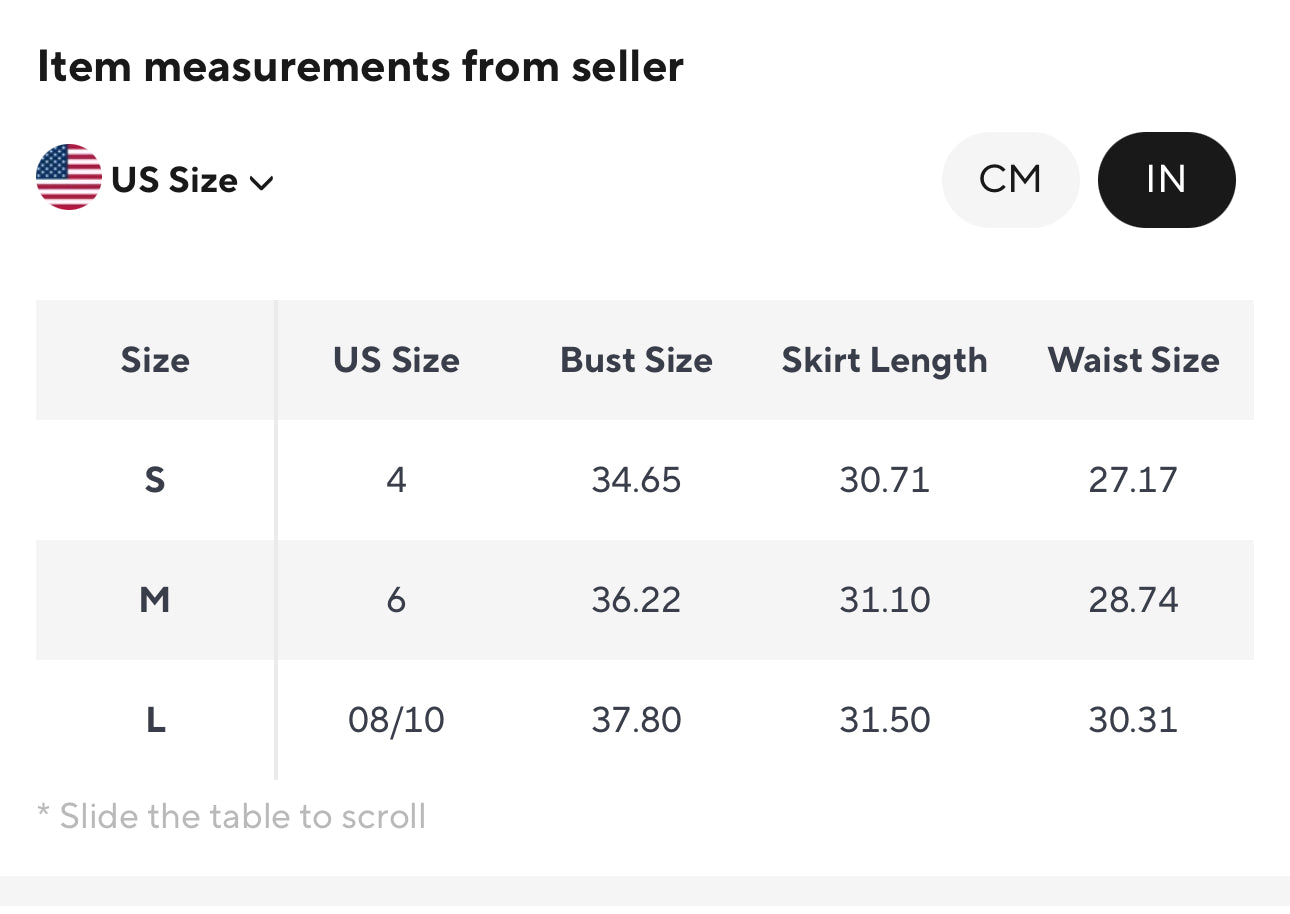
Task: Switch measurements to CM
Action: 1010,180
